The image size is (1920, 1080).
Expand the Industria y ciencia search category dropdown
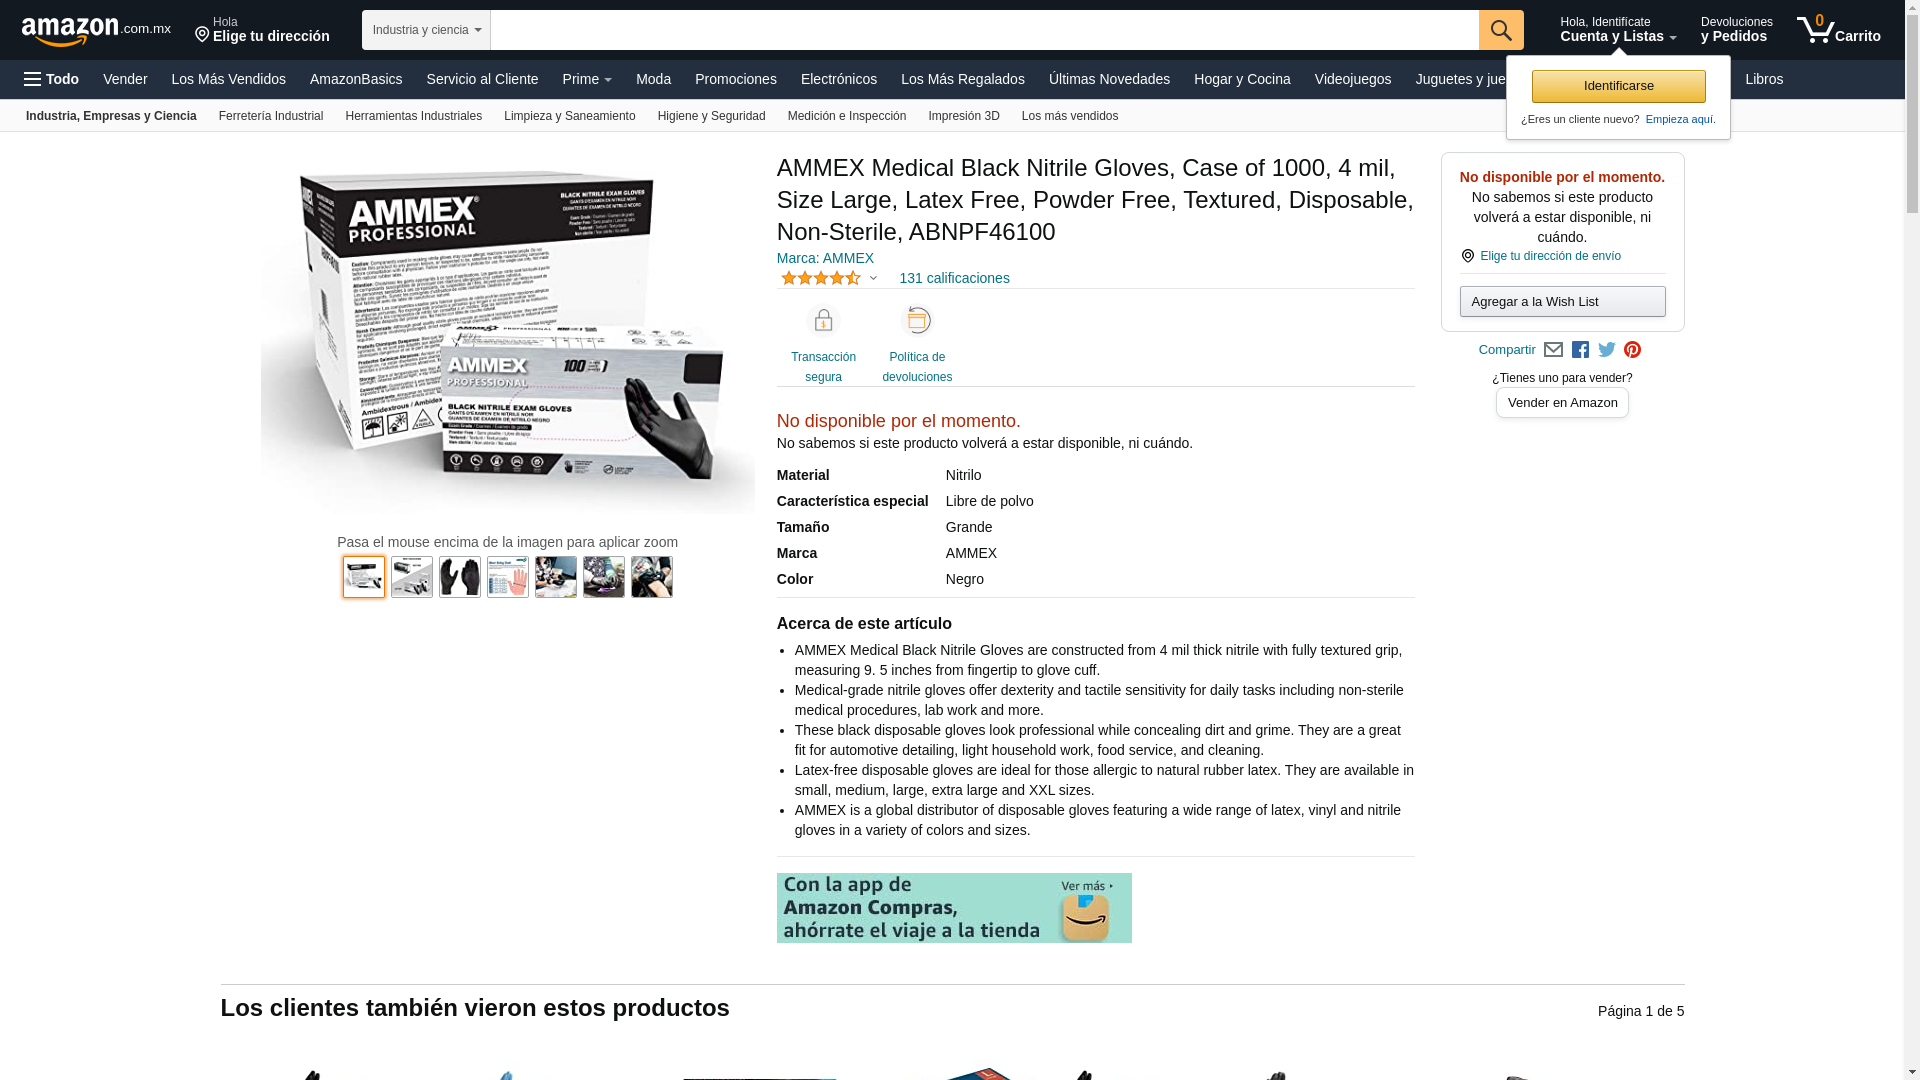pos(426,30)
